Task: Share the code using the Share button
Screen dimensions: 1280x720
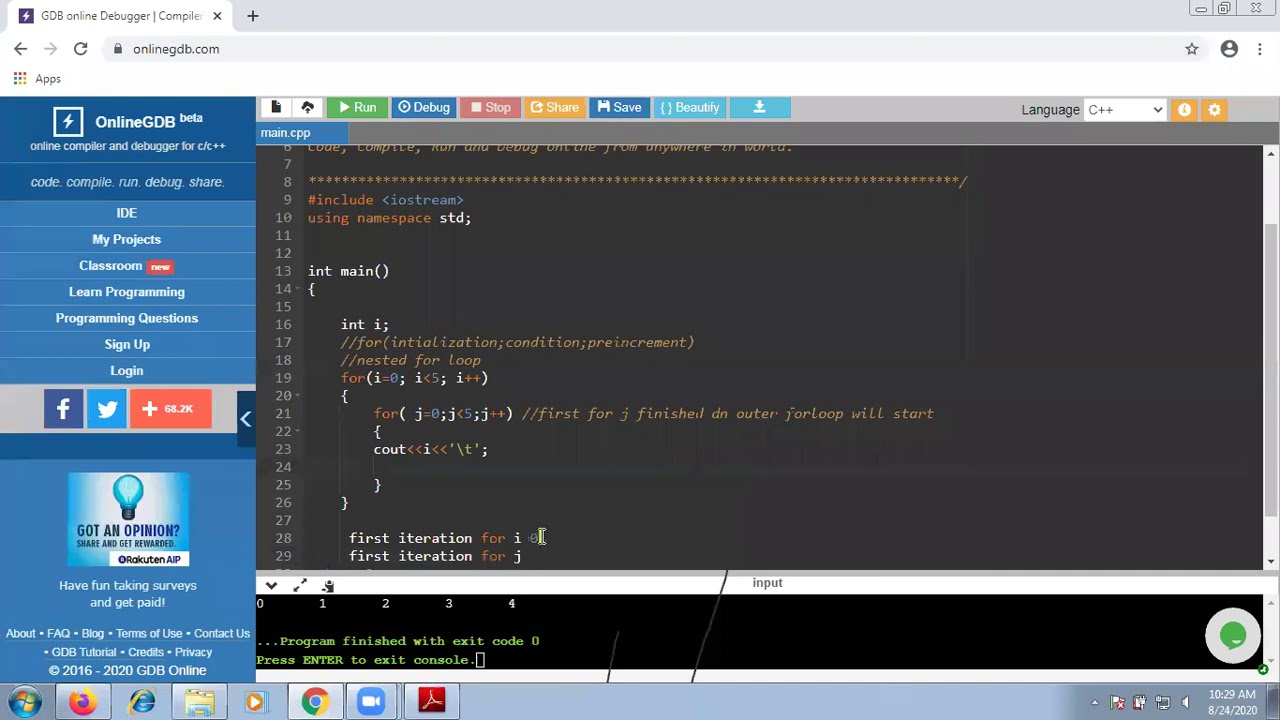Action: pos(555,107)
